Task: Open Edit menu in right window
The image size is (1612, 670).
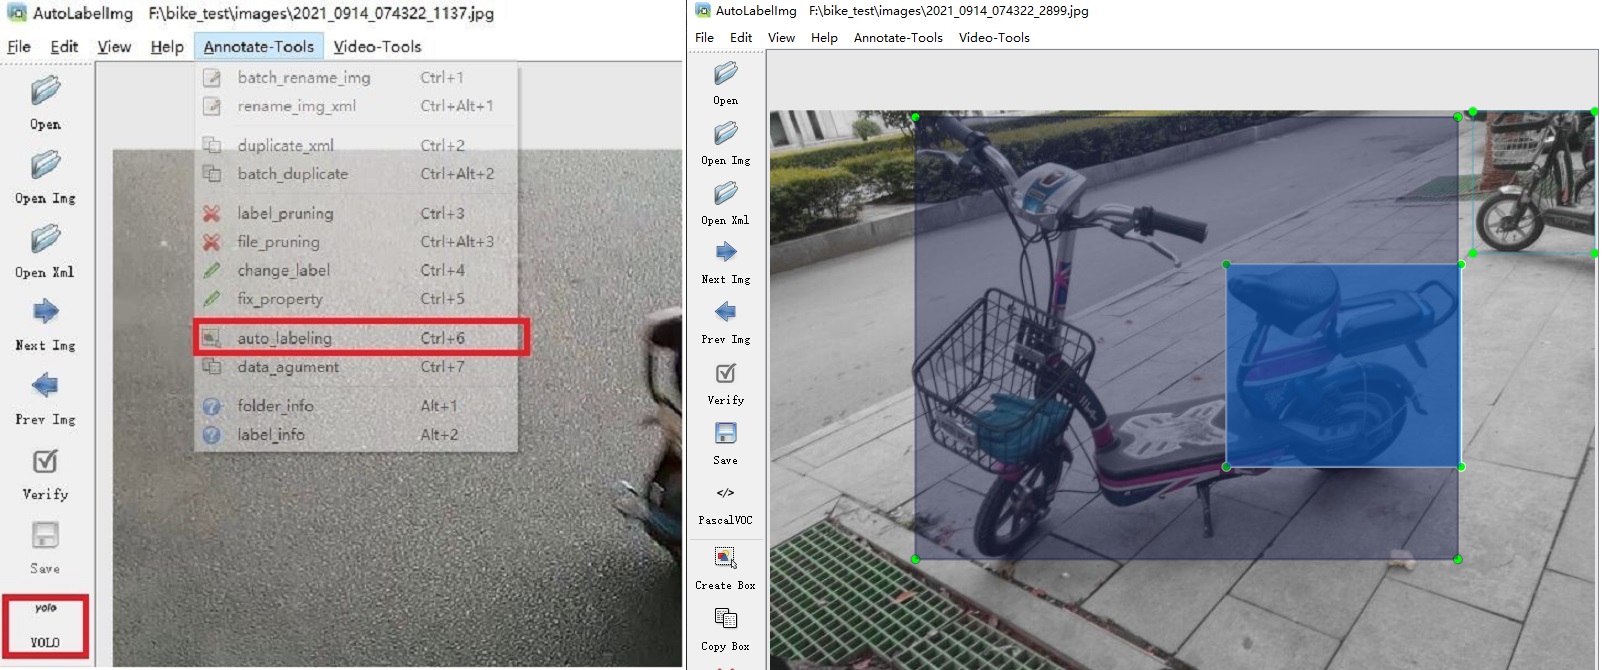Action: point(741,37)
